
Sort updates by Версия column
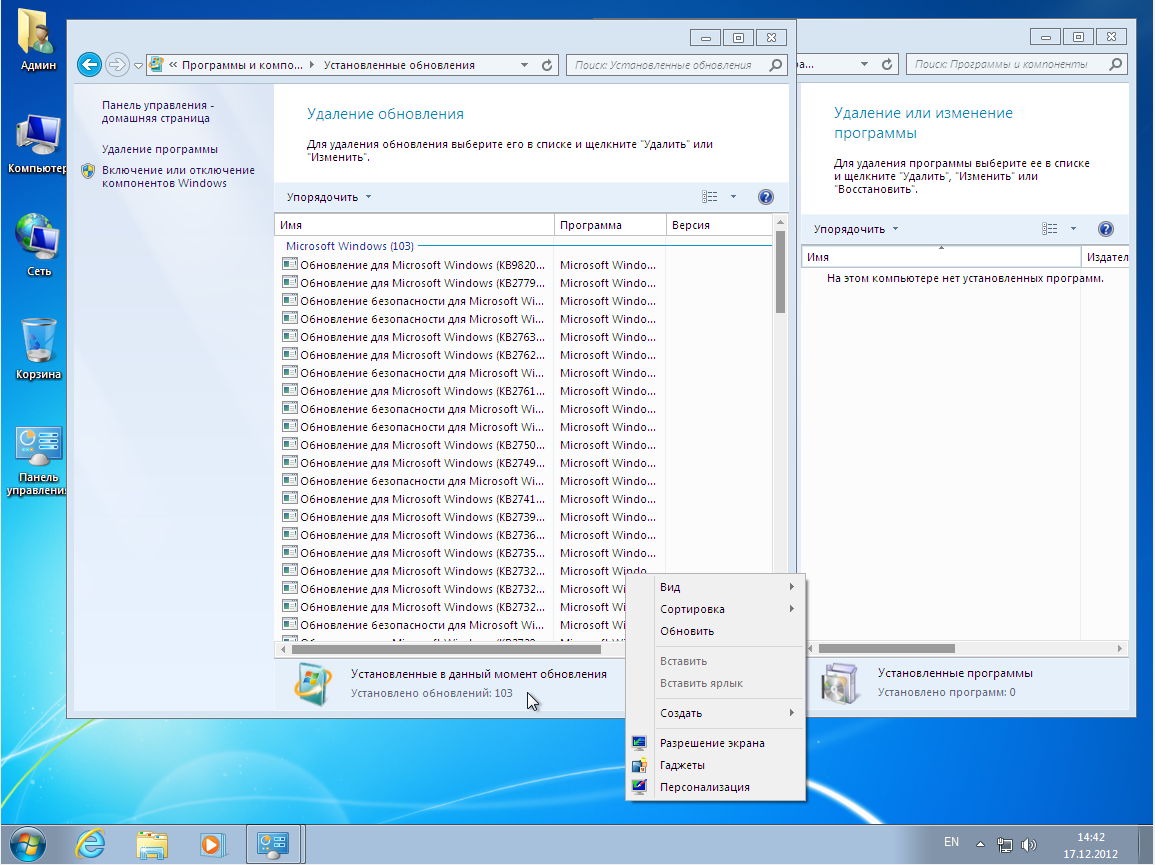coord(719,225)
